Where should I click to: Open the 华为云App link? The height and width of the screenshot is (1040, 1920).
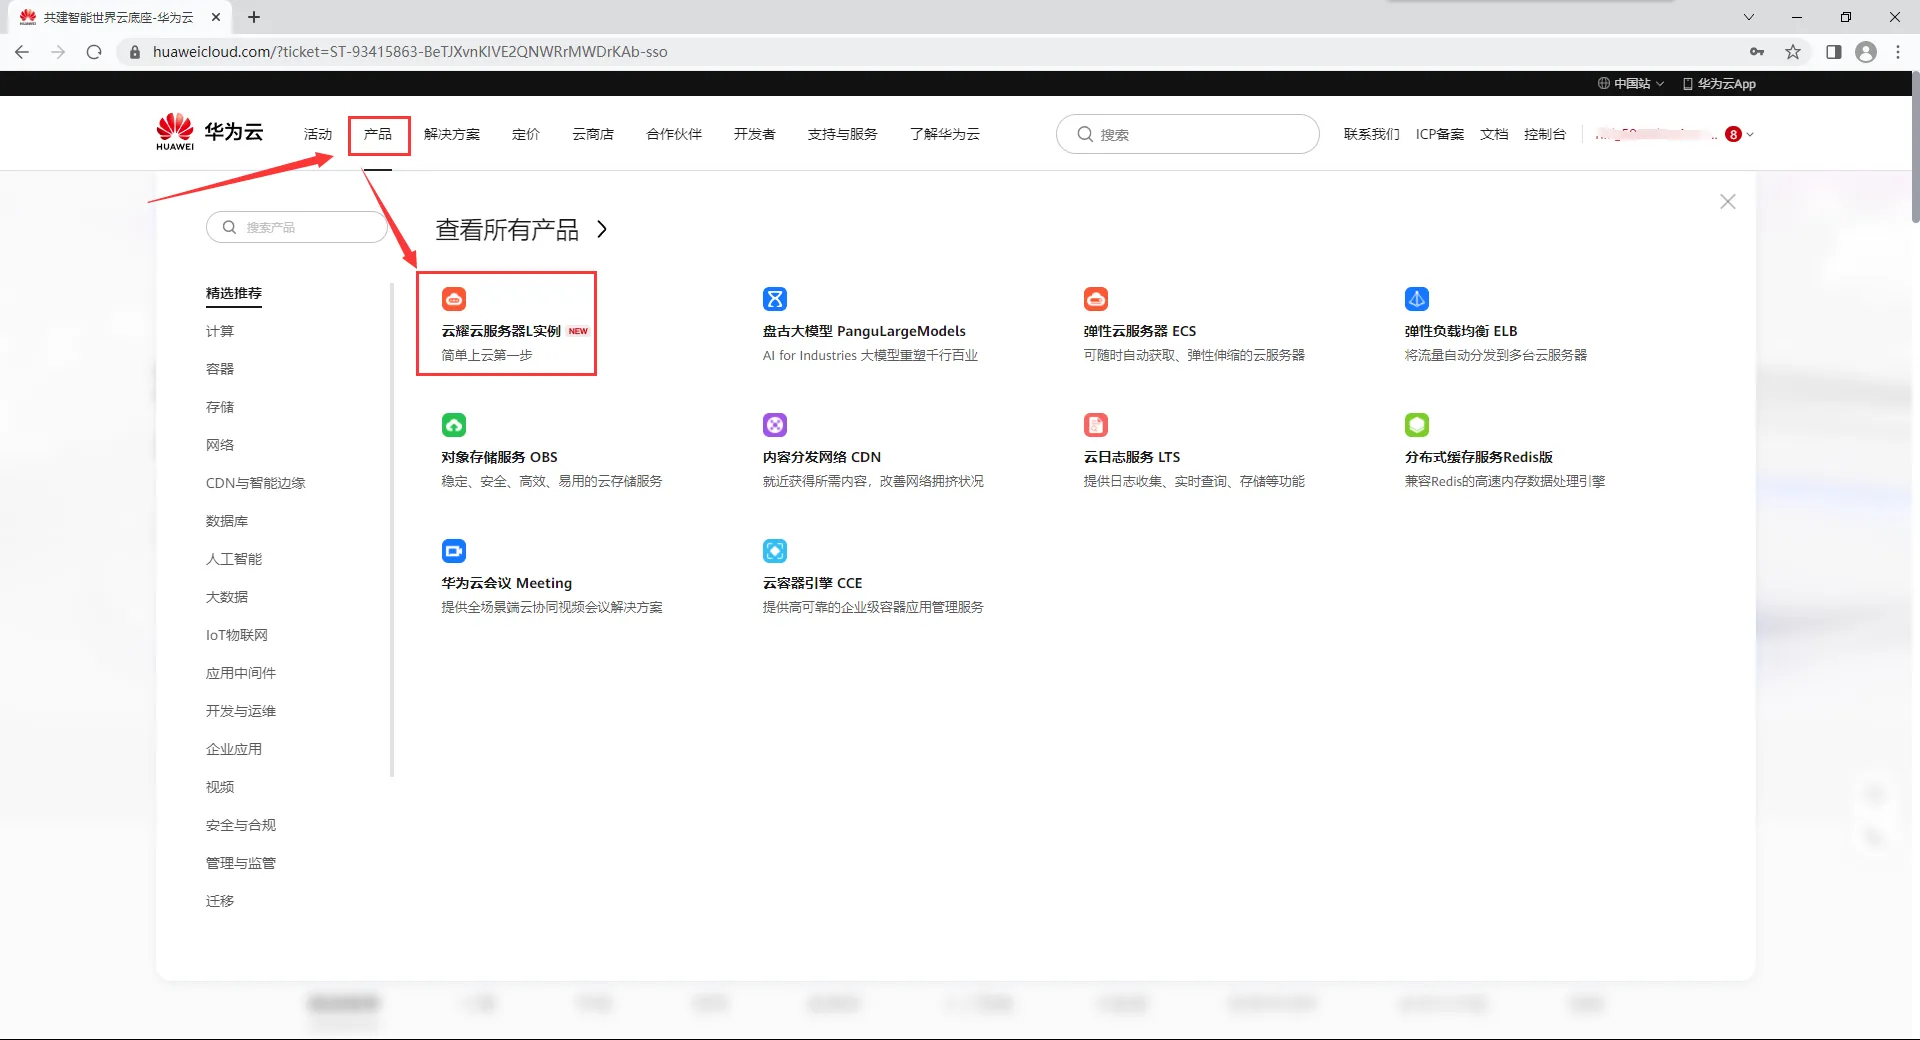(x=1720, y=84)
